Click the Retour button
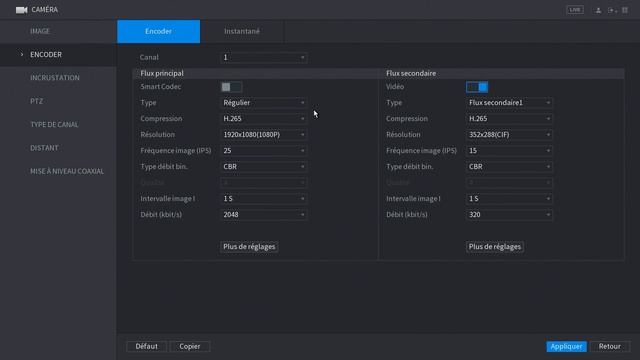The width and height of the screenshot is (640, 360). point(610,347)
